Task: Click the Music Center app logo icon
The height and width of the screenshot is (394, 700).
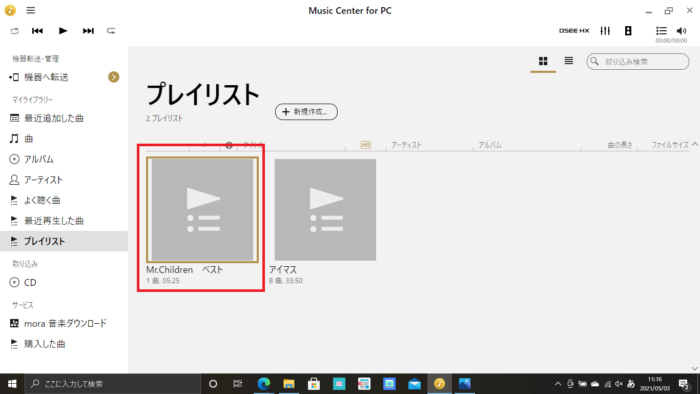Action: pos(10,10)
